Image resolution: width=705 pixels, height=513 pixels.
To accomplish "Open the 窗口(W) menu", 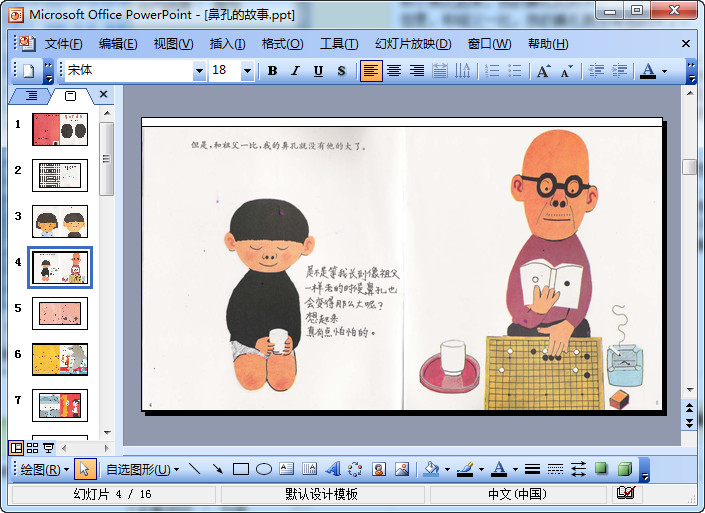I will (x=489, y=44).
